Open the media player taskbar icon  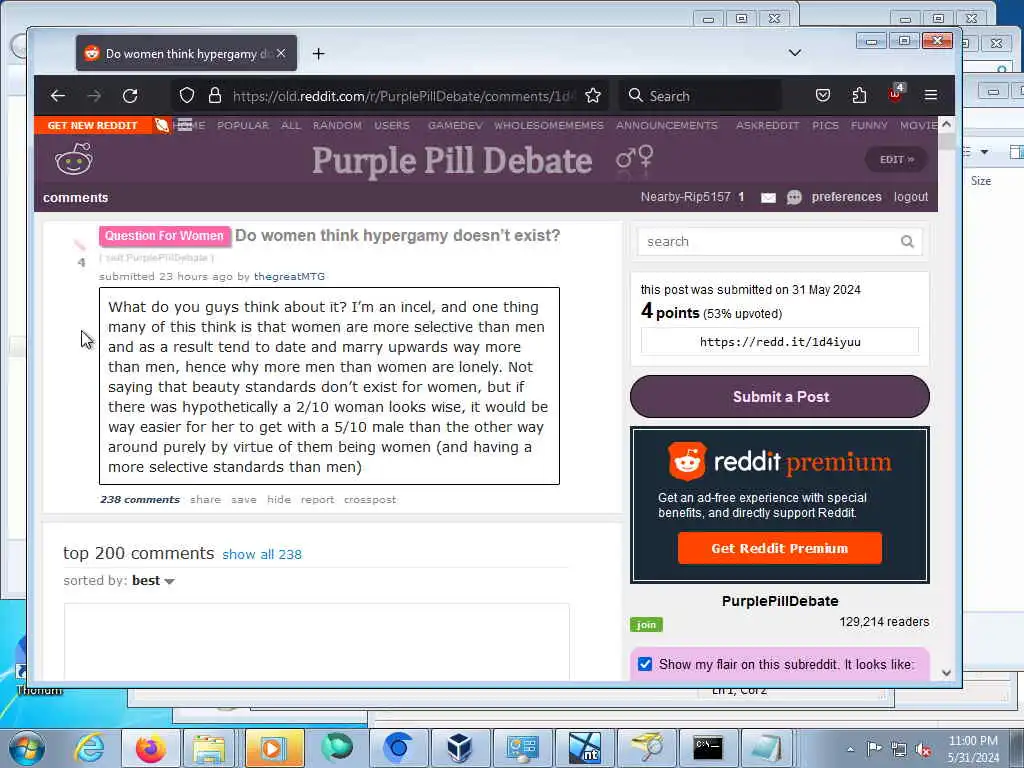pyautogui.click(x=274, y=748)
